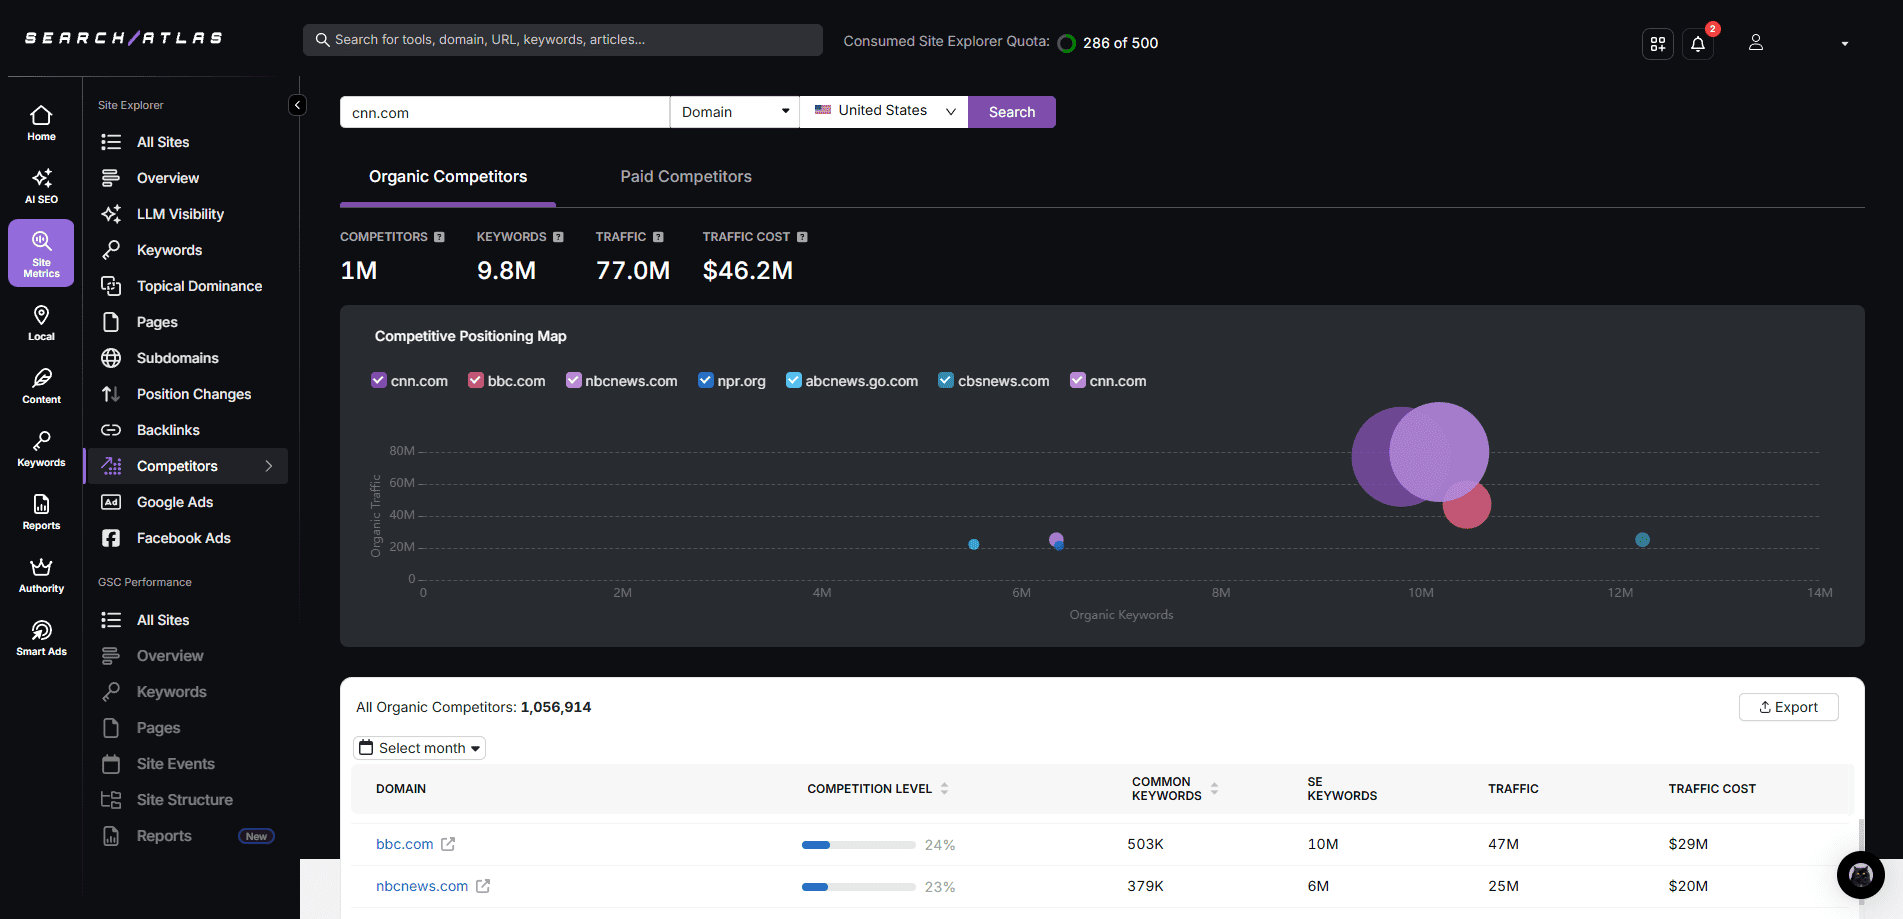Image resolution: width=1903 pixels, height=919 pixels.
Task: Toggle nbcnews.com legend checkbox
Action: 574,380
